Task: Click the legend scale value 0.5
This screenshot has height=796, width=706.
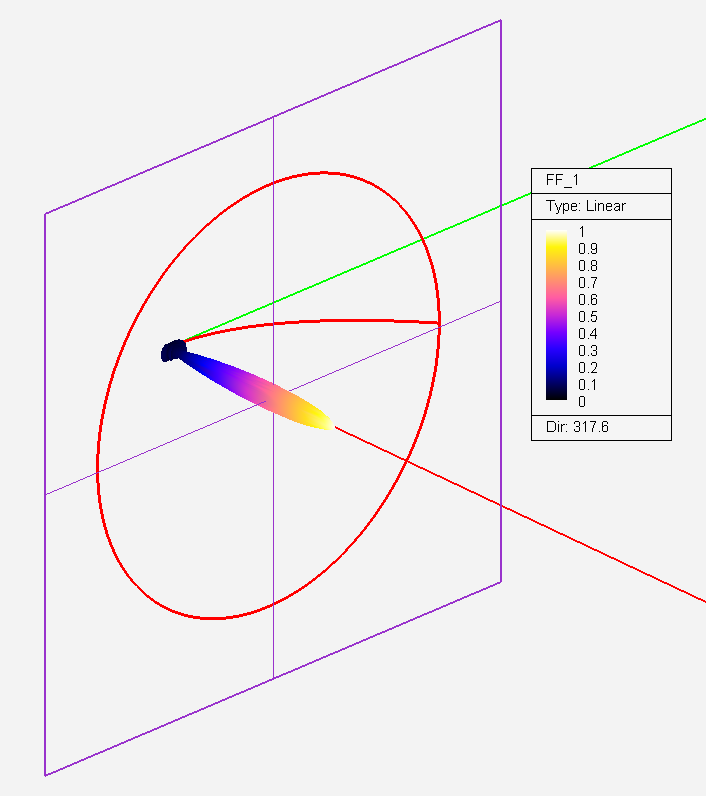Action: 588,317
